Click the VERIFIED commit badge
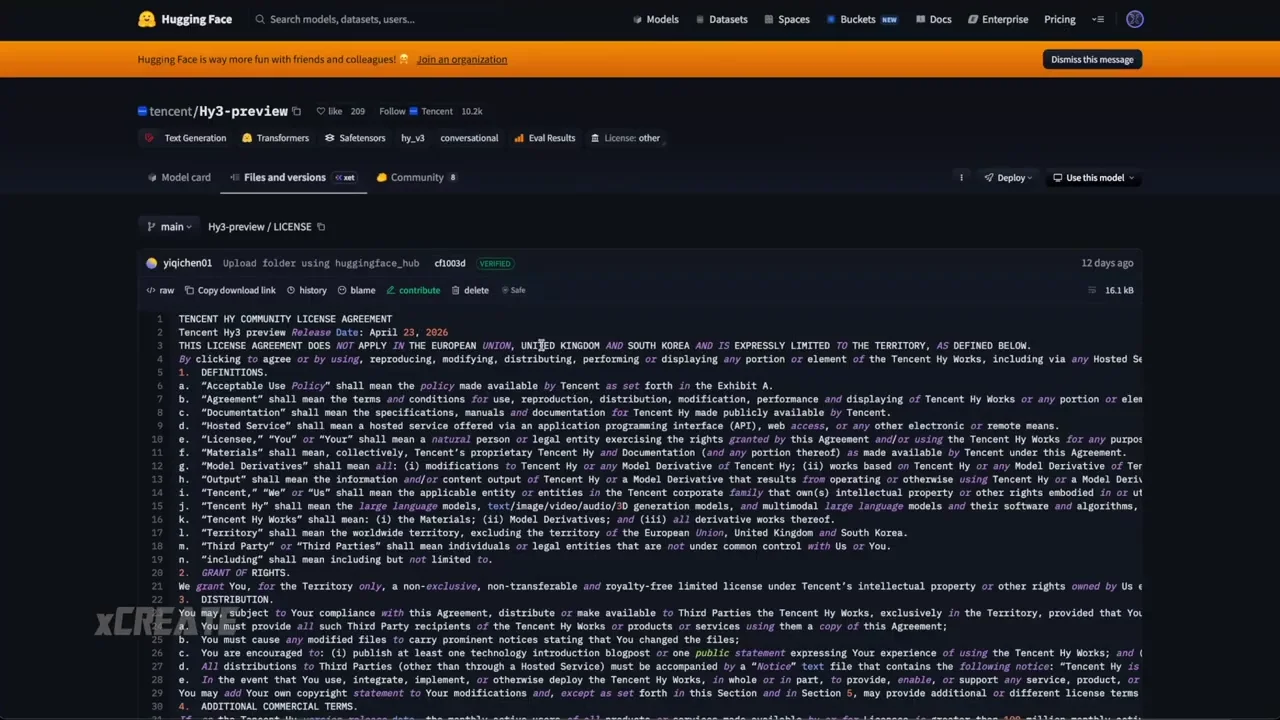The height and width of the screenshot is (720, 1280). pos(495,263)
